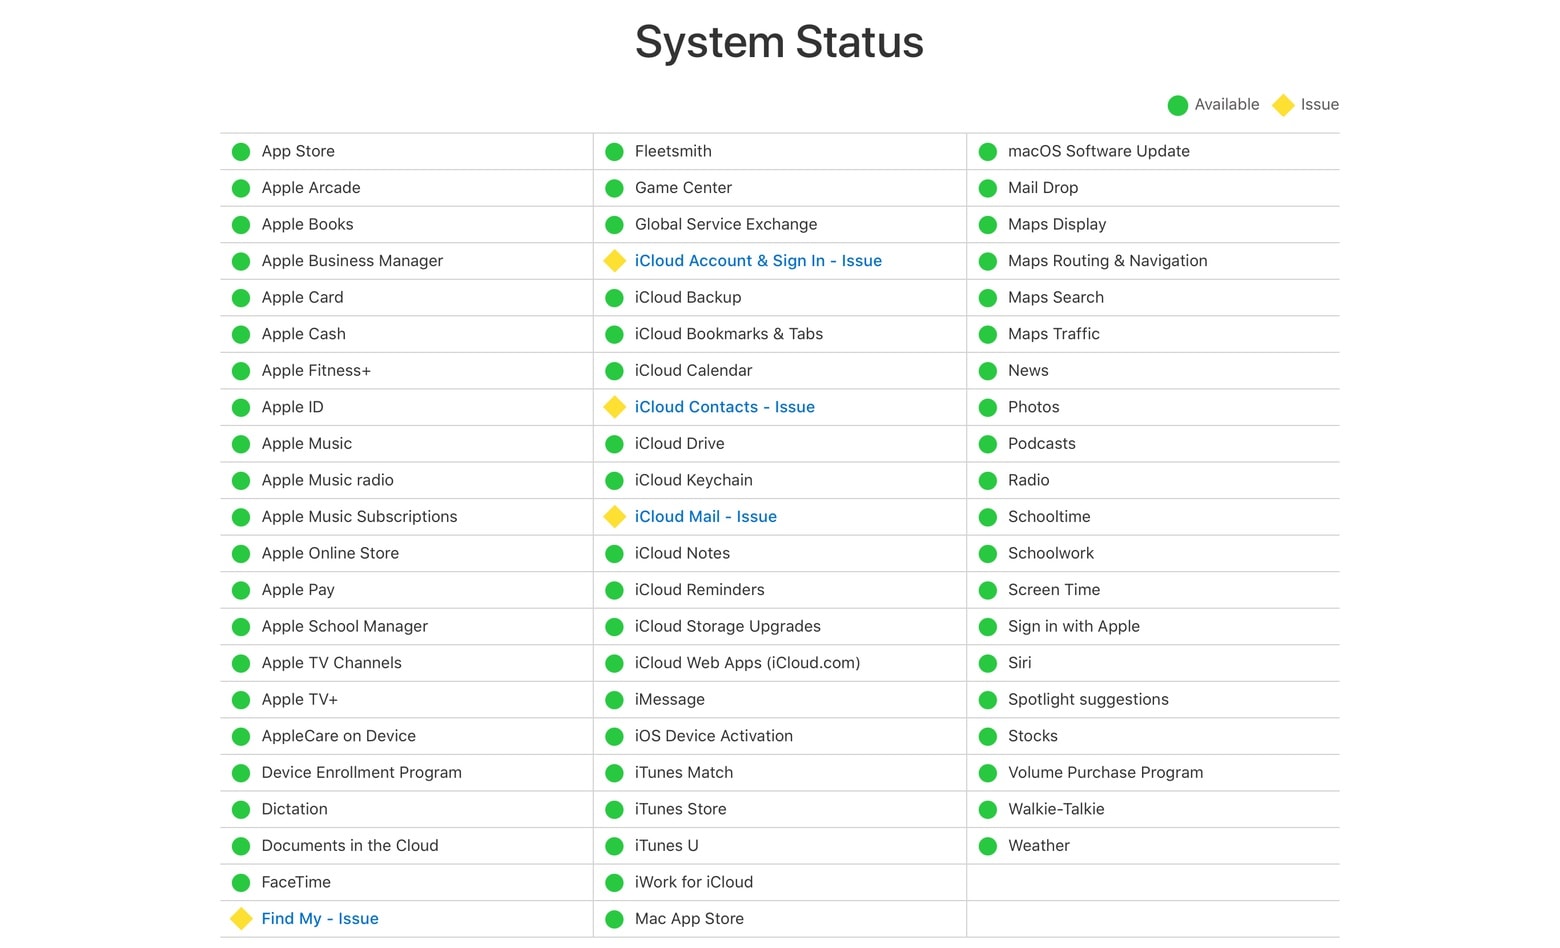Click the green status dot for App Store

coord(241,152)
